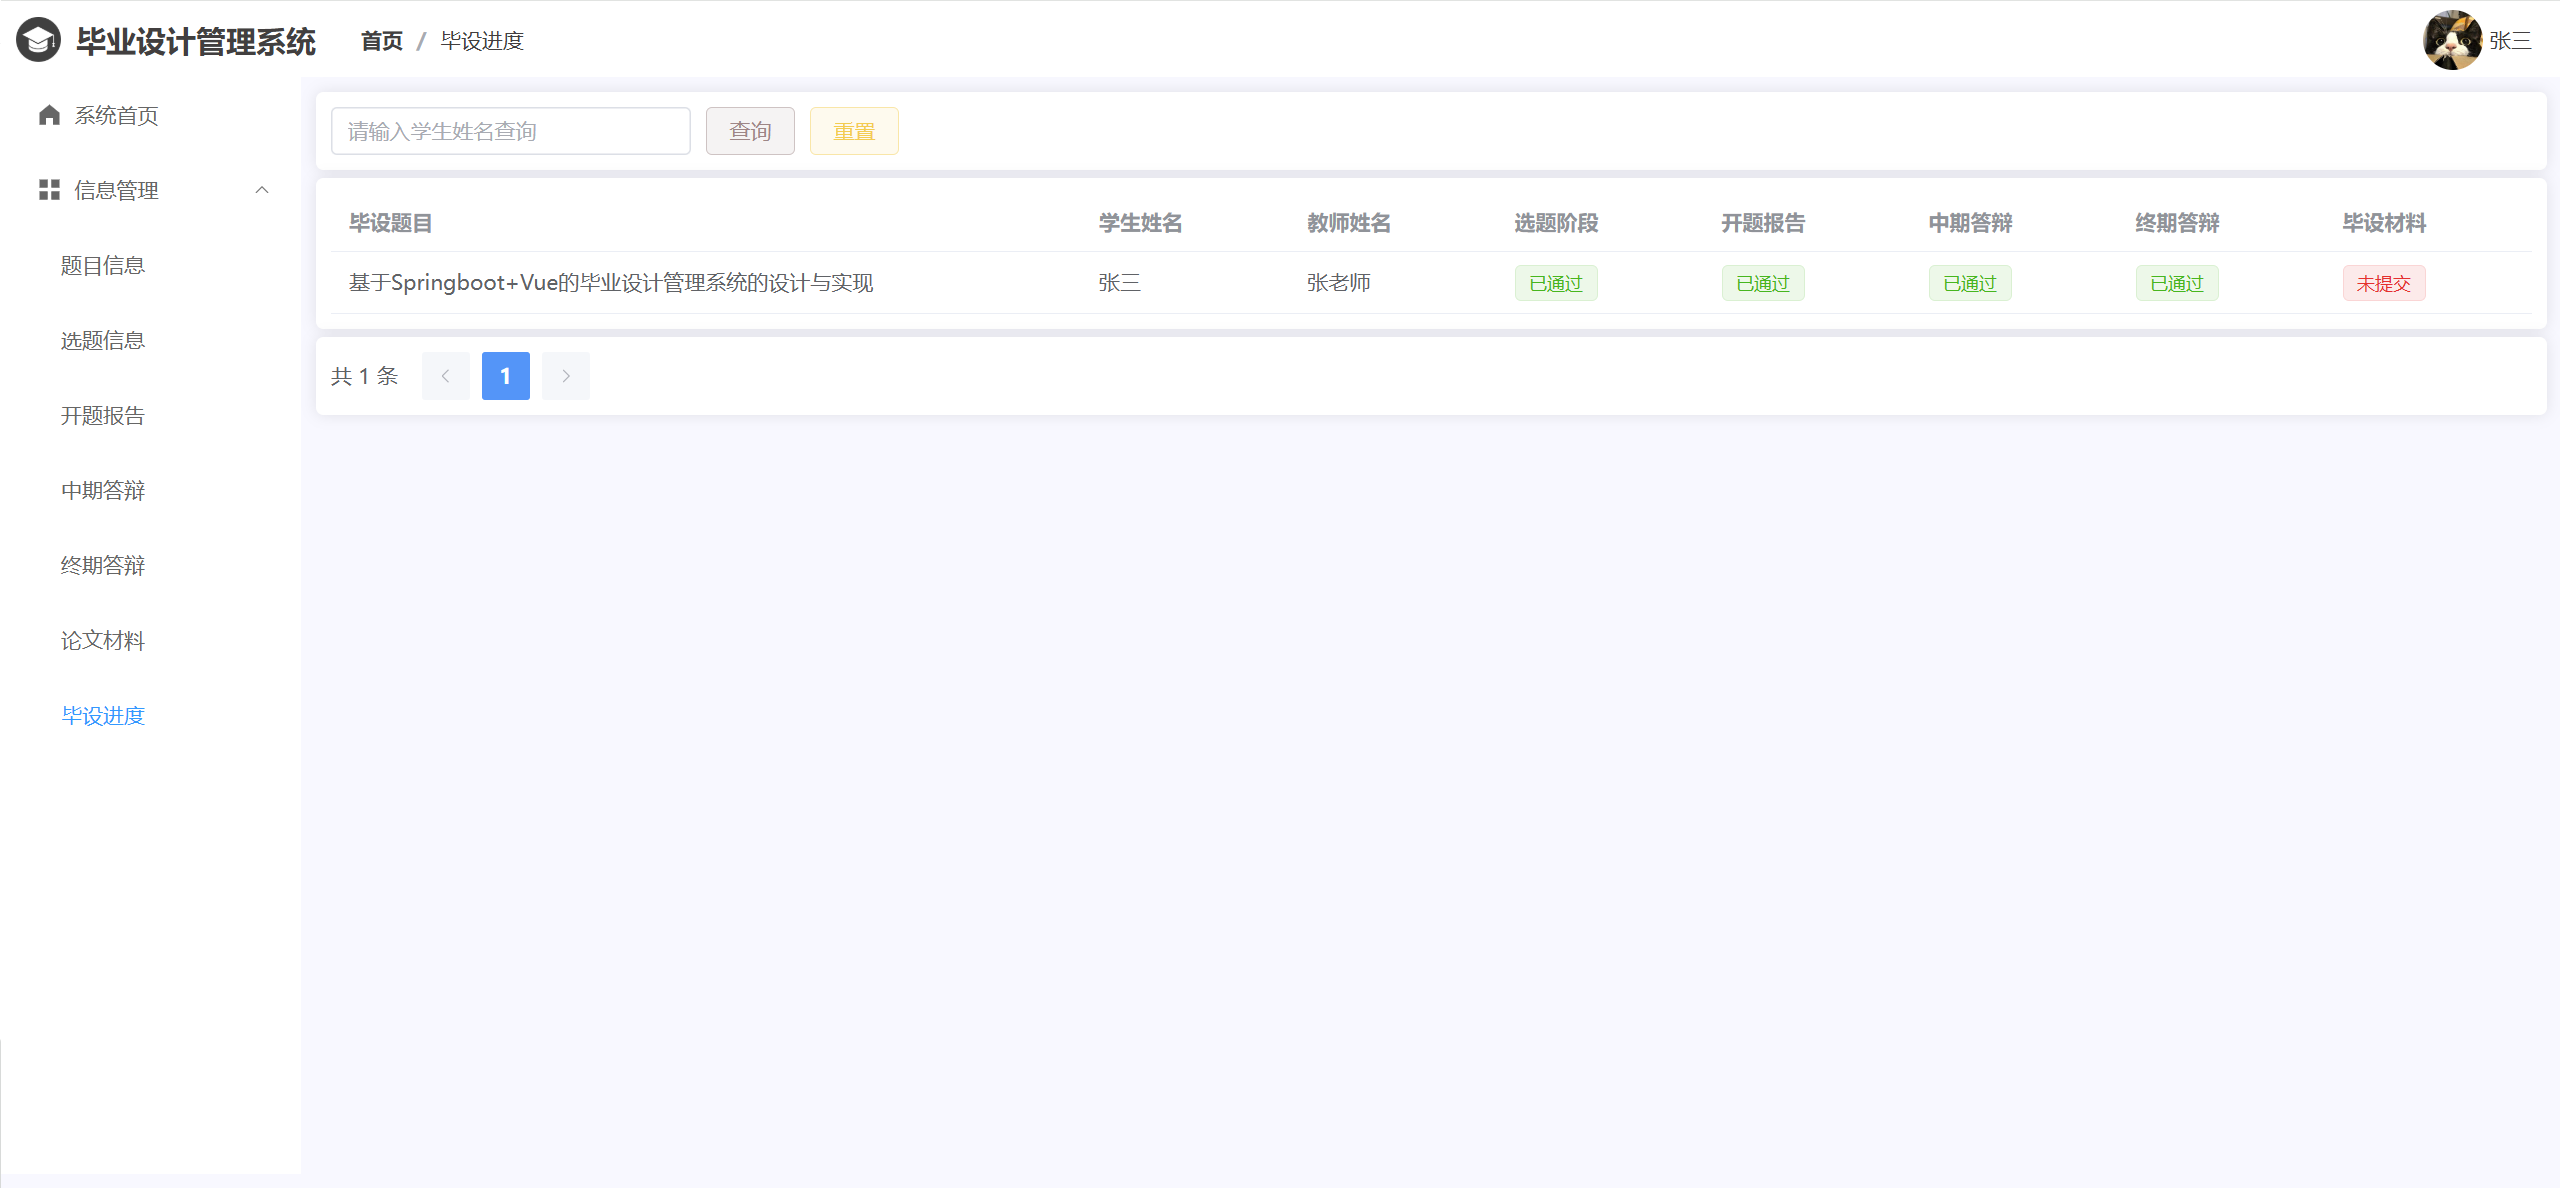2560x1188 pixels.
Task: Click the next page arrow
Action: 566,376
